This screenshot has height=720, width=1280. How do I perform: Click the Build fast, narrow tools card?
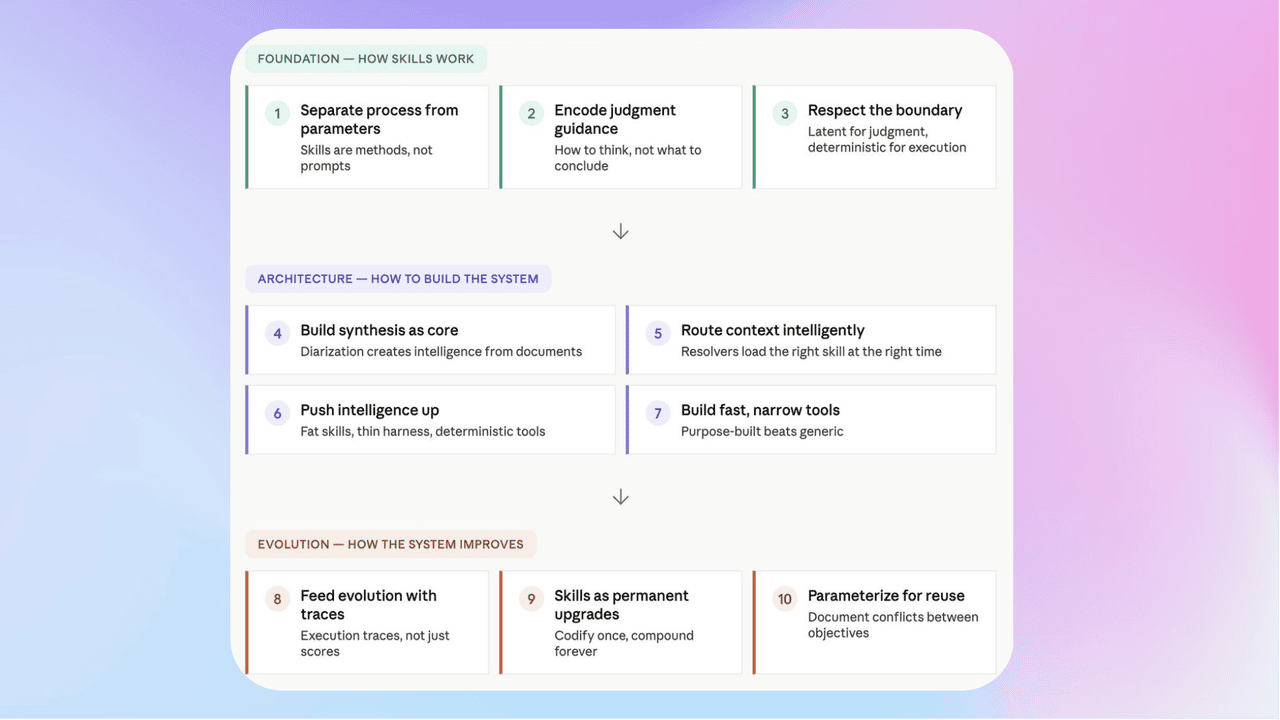point(811,420)
